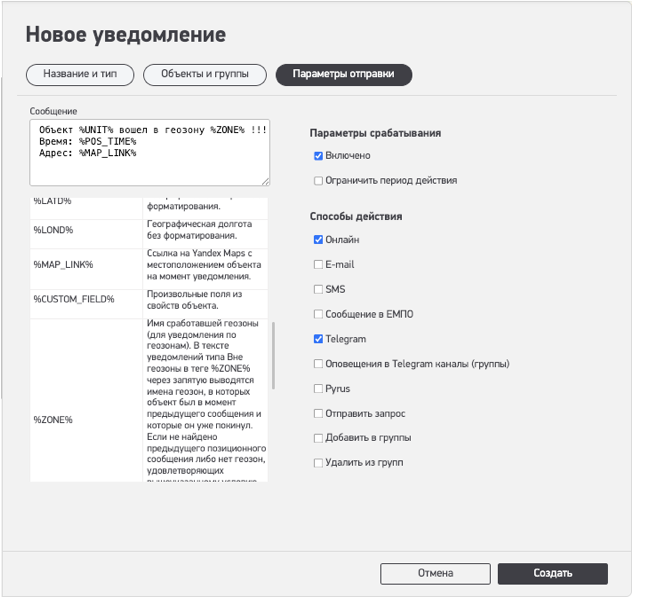Check Удалить из групп option
This screenshot has height=597, width=646.
(318, 463)
